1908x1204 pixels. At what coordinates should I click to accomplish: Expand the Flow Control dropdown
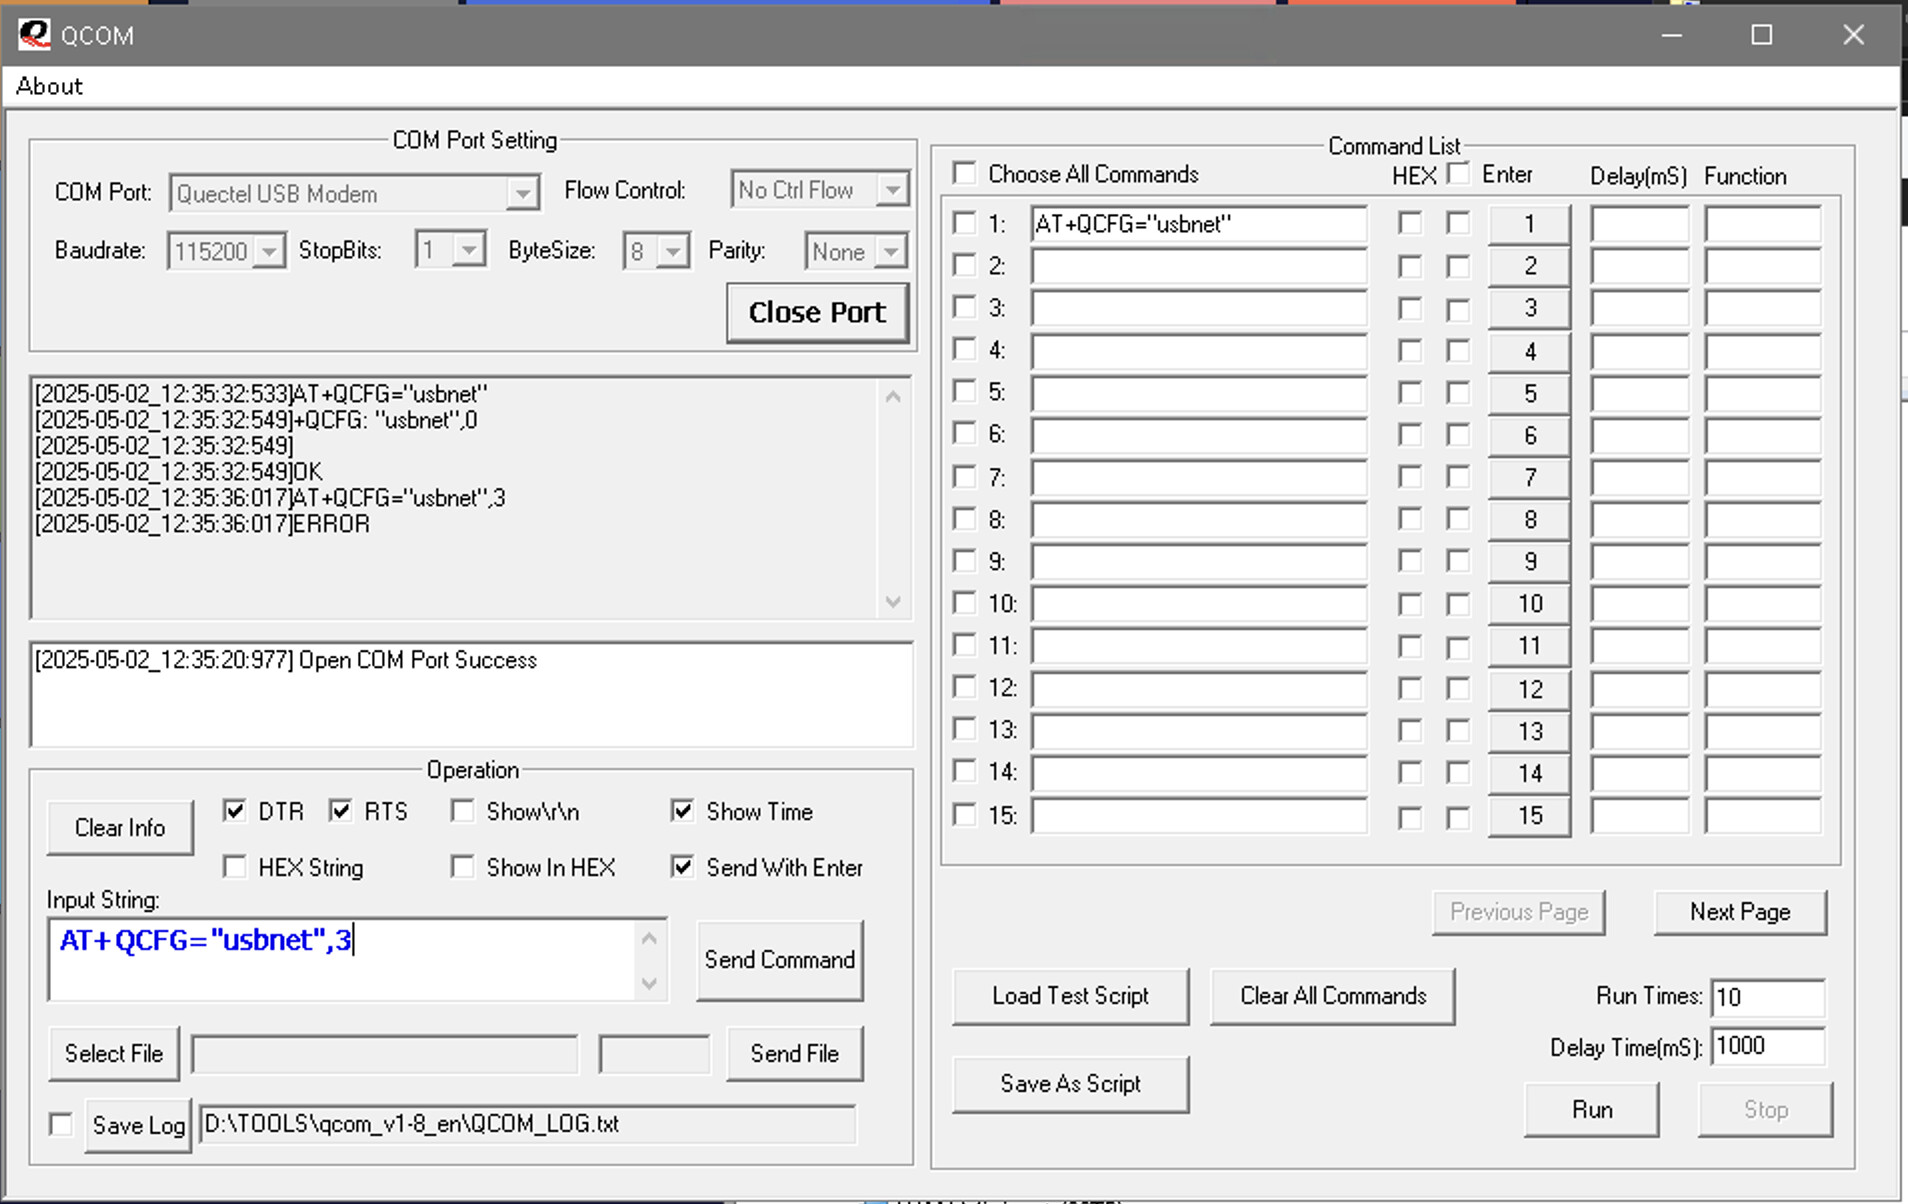(891, 190)
